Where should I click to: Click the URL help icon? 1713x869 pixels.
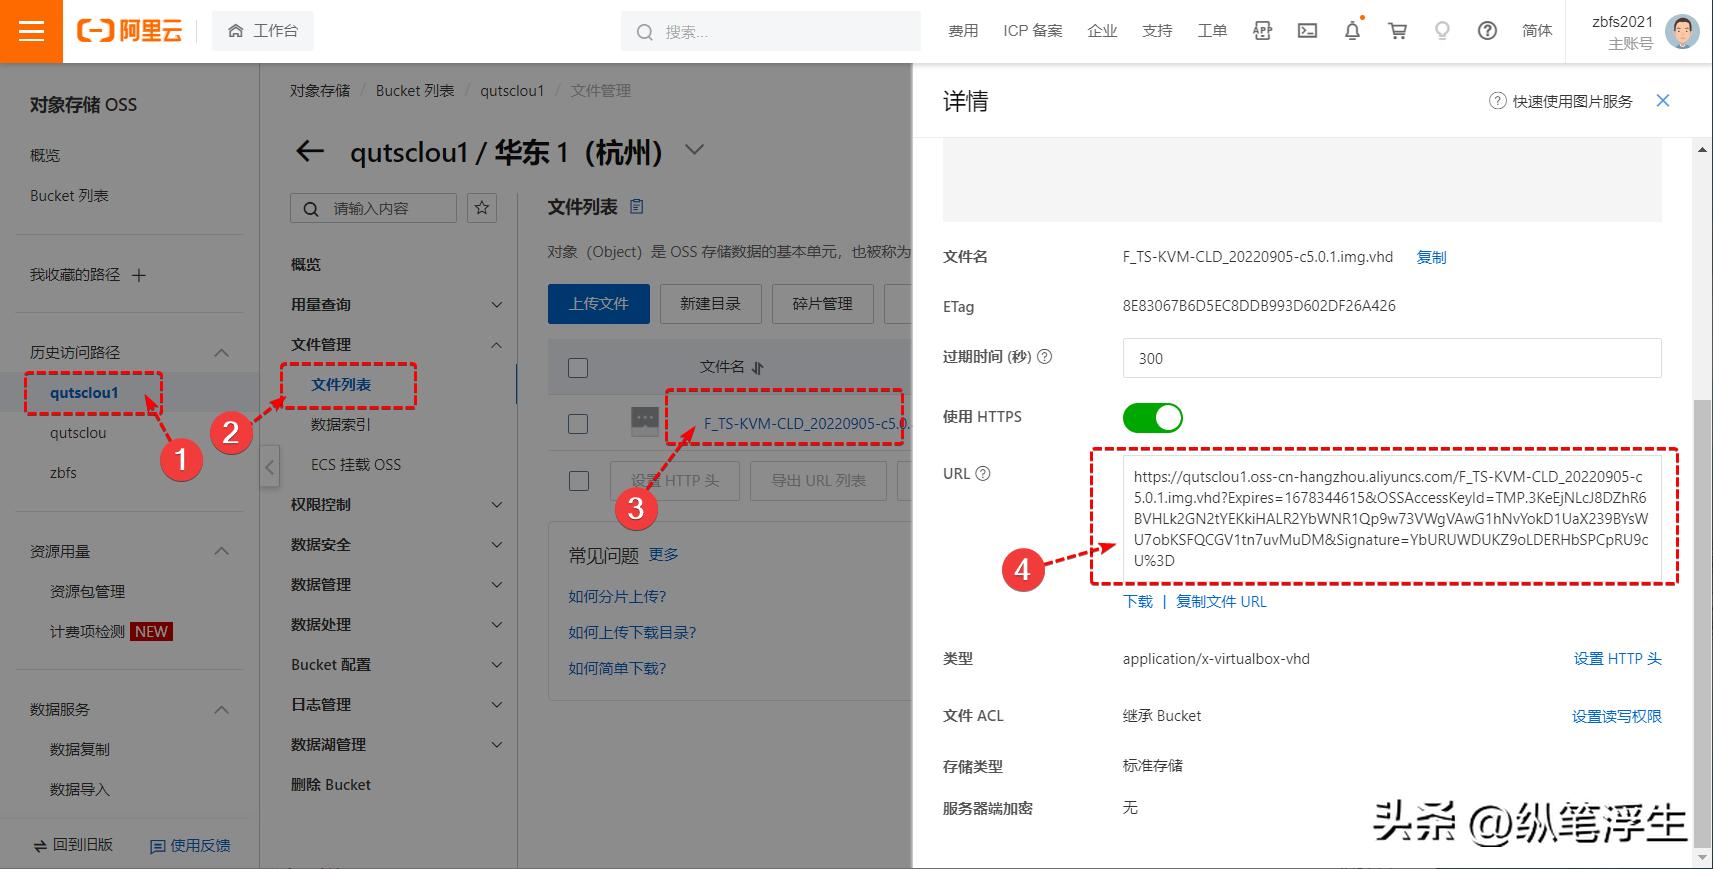[983, 474]
